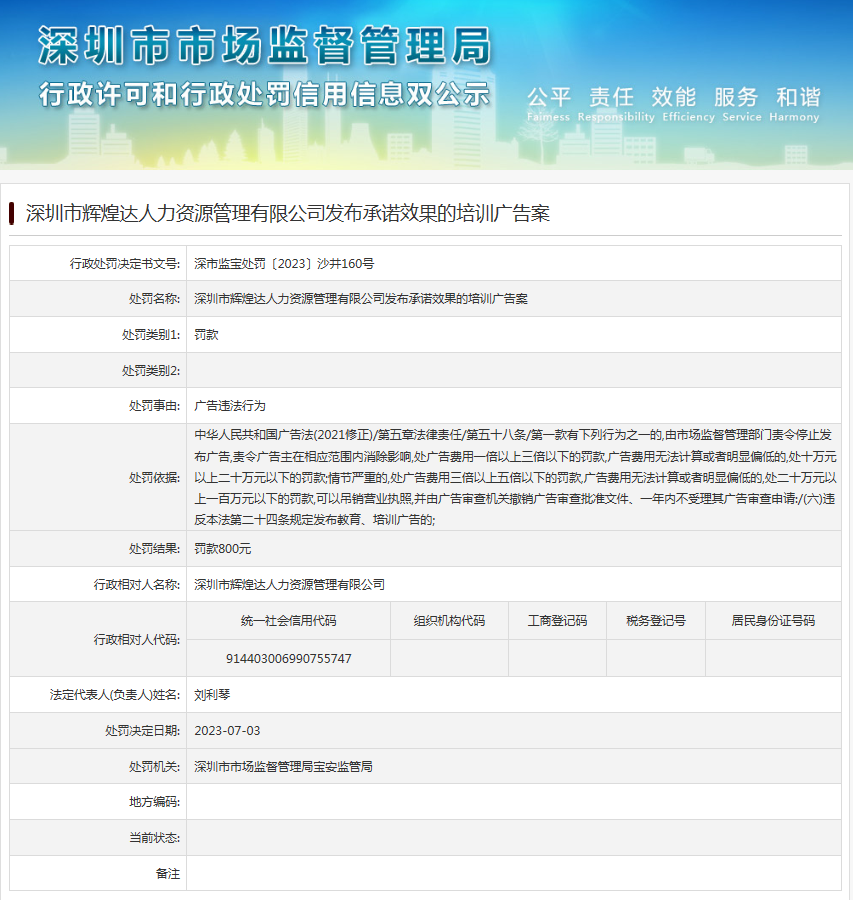Image resolution: width=853 pixels, height=900 pixels.
Task: Click the 罚款 value in 处罚类别1
Action: pos(206,335)
